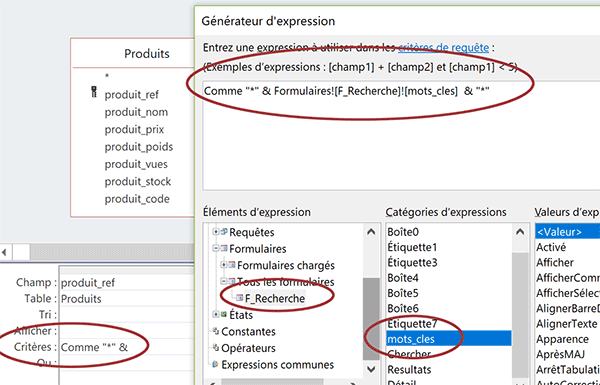Expand the Formulaires chargés node
The image size is (600, 385).
[224, 265]
